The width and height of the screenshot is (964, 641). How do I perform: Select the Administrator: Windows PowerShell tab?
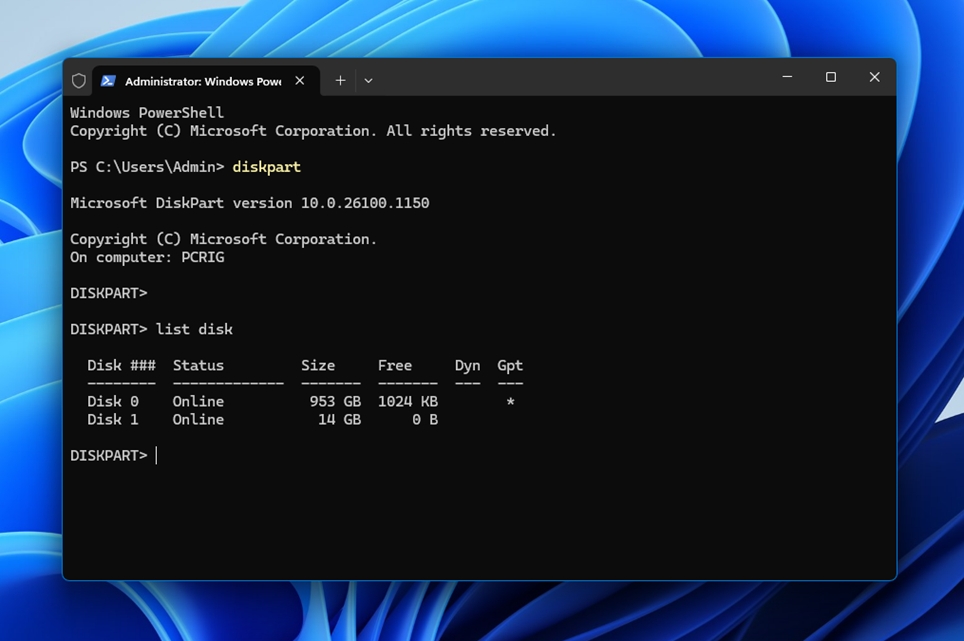point(206,81)
